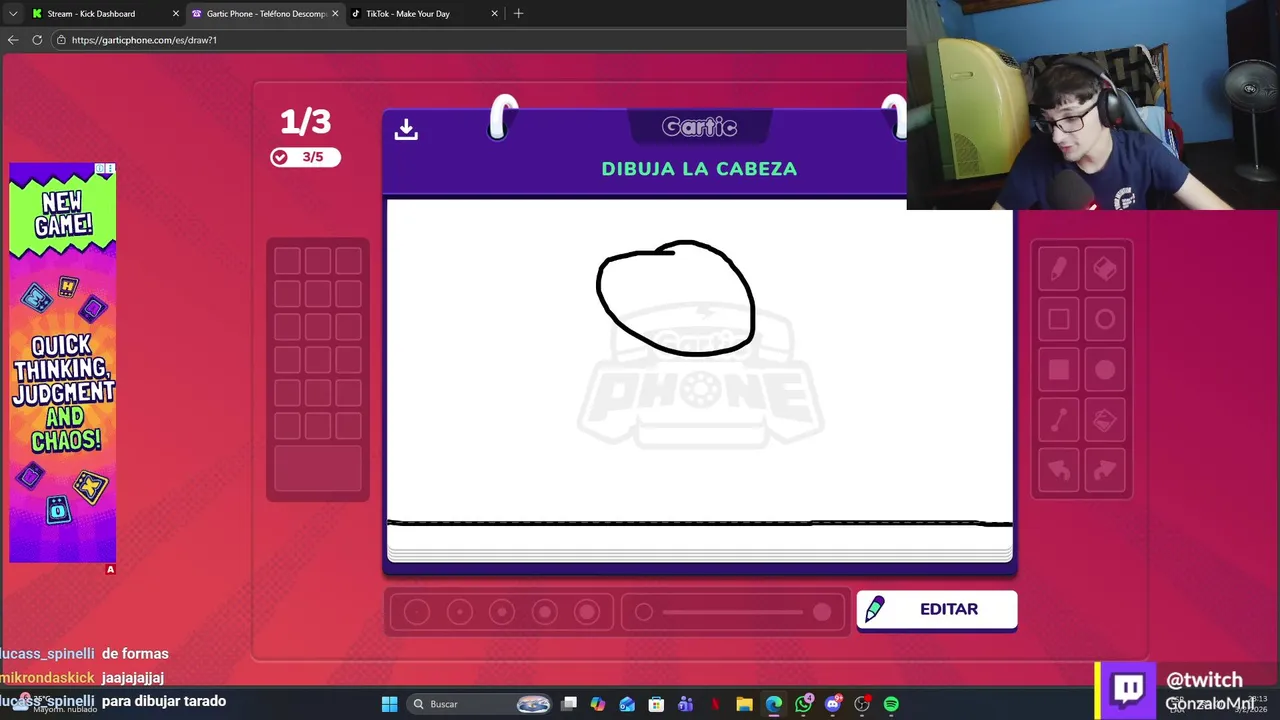
Task: Click the EDITAR button
Action: coord(937,610)
